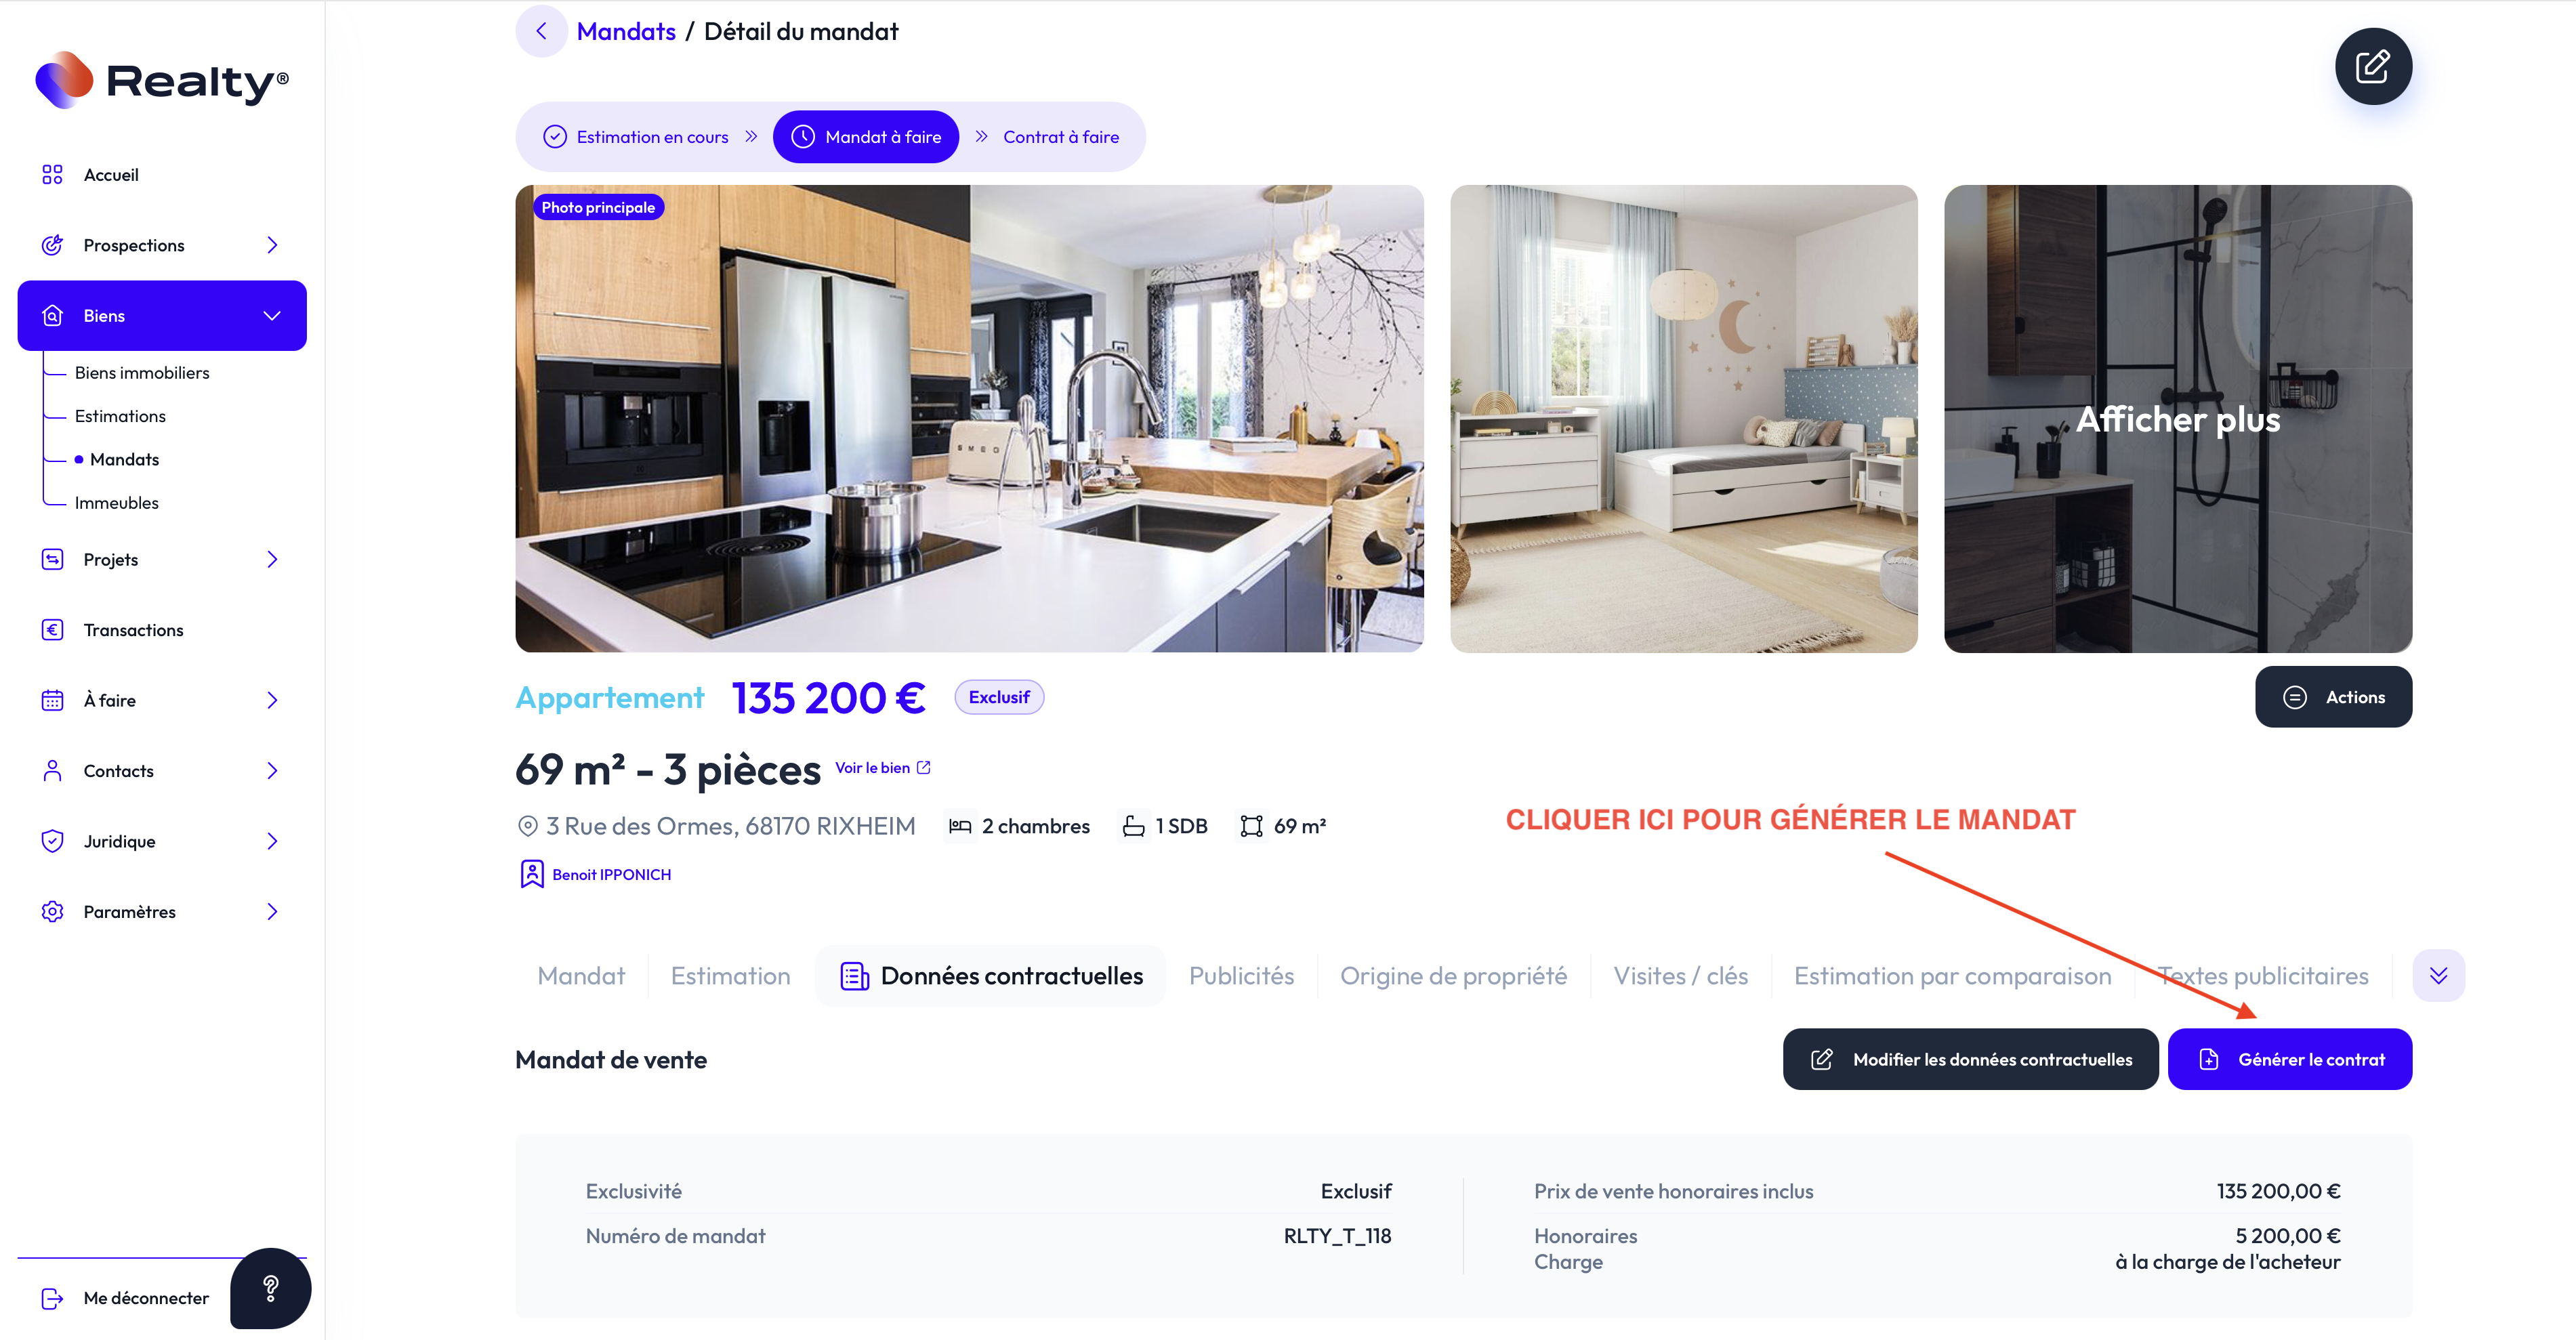
Task: Click the Transactions euro icon
Action: [x=52, y=630]
